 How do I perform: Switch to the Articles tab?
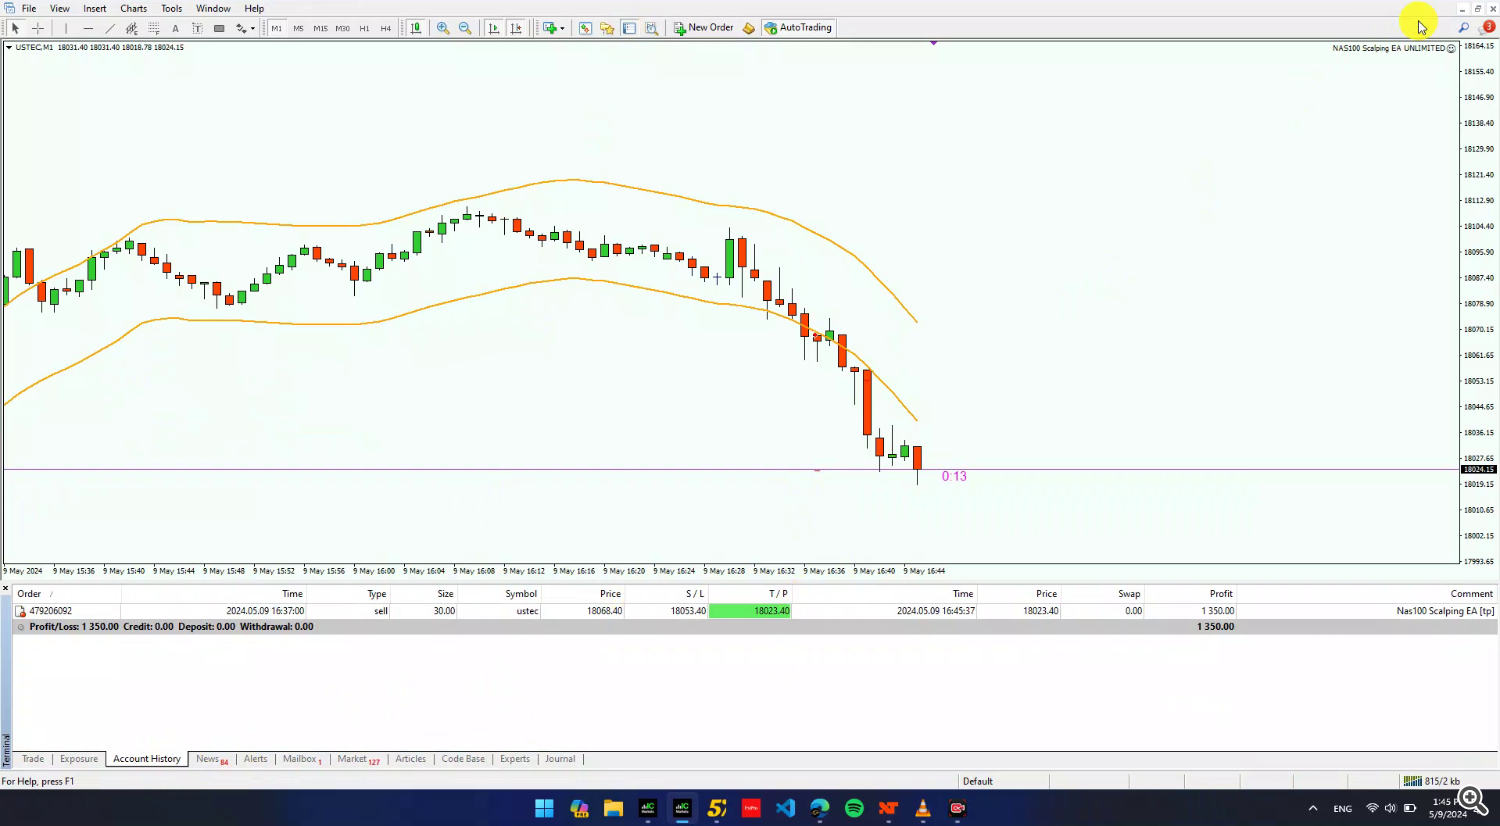pos(411,759)
